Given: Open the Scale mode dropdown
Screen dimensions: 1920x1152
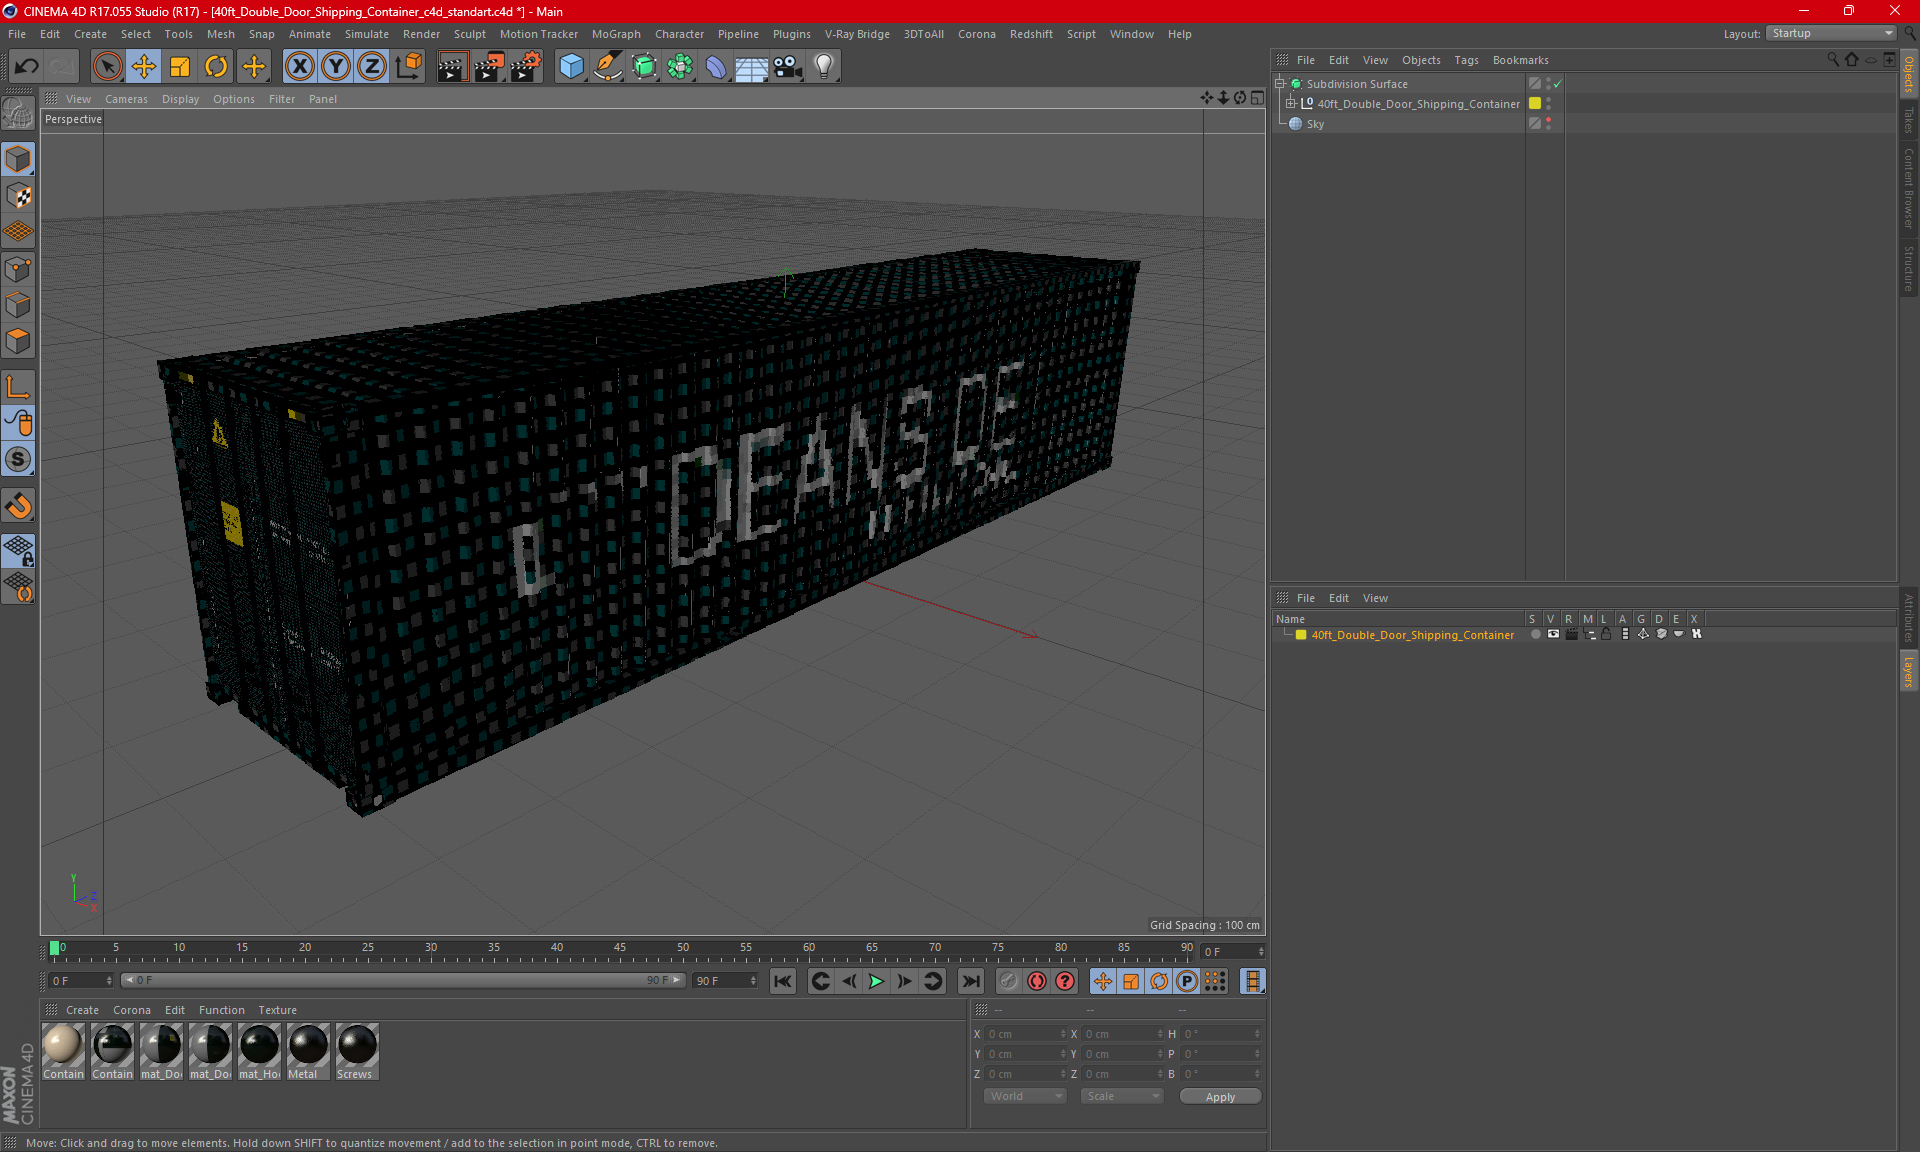Looking at the screenshot, I should click(x=1122, y=1096).
